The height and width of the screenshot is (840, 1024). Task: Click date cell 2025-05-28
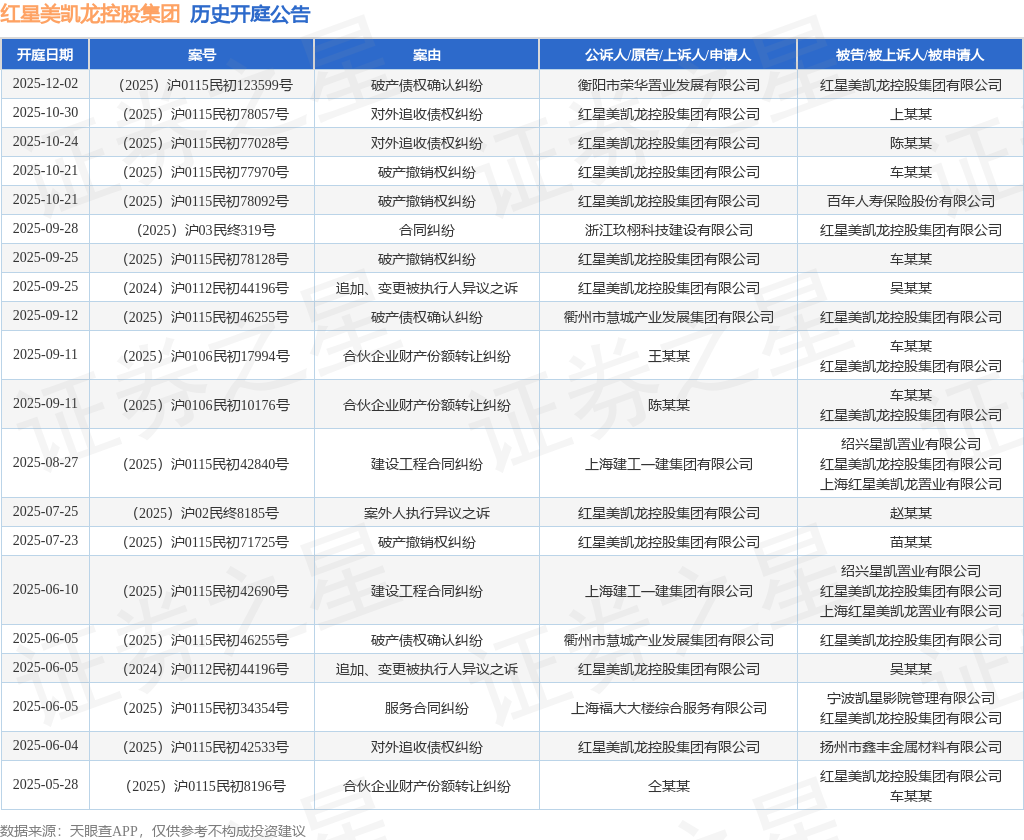[x=45, y=784]
